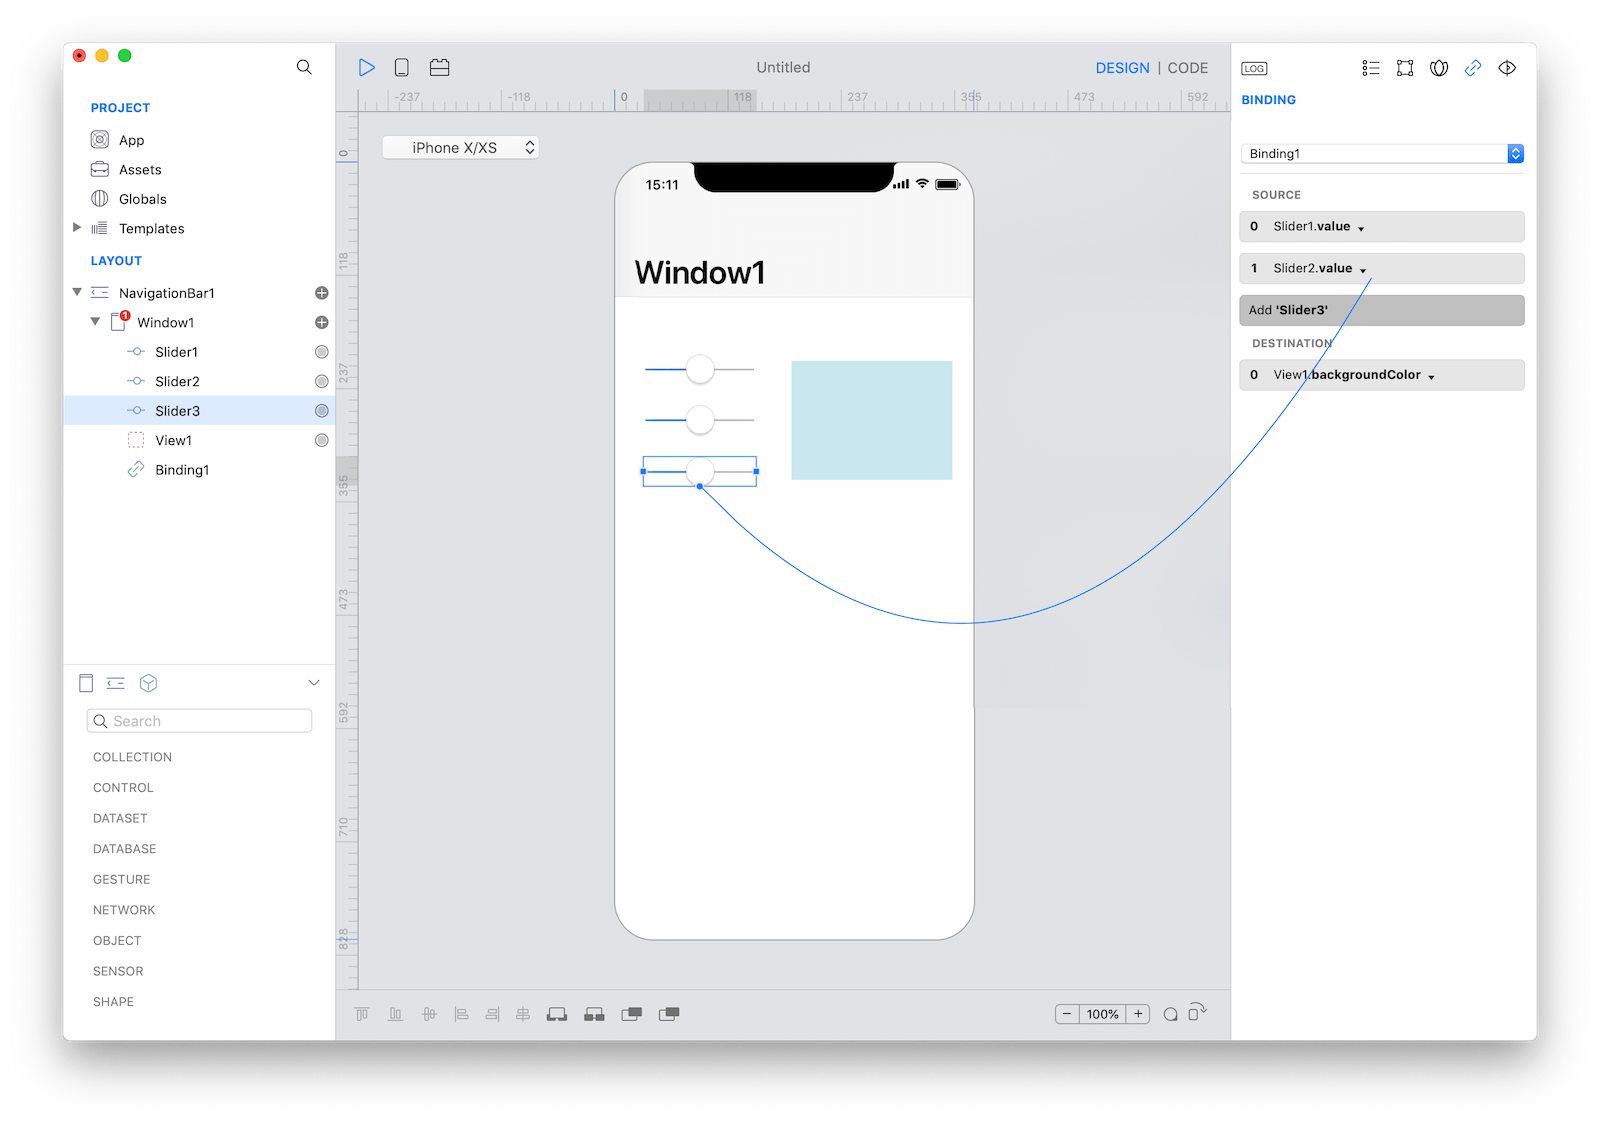Open the Binding1 selector dropdown
This screenshot has width=1600, height=1124.
[1382, 153]
